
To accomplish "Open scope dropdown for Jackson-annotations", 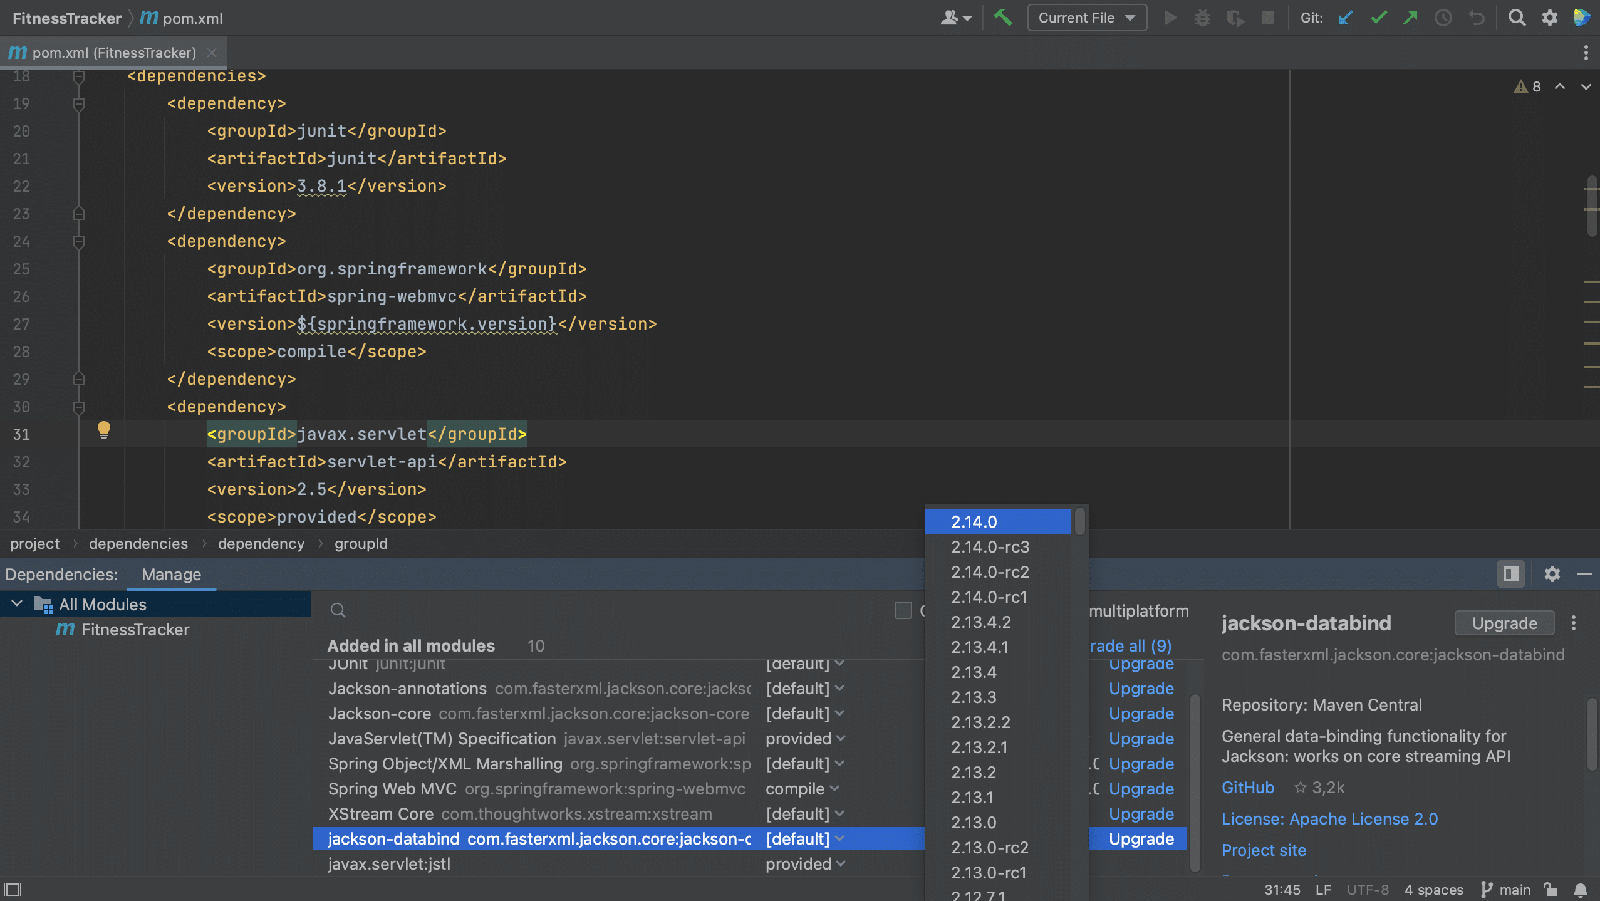I will [x=805, y=689].
